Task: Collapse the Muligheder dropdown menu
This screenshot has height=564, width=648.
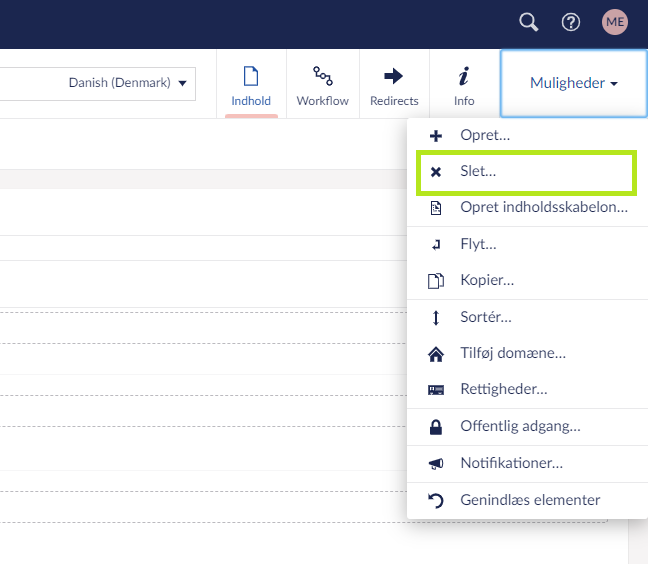Action: (573, 84)
